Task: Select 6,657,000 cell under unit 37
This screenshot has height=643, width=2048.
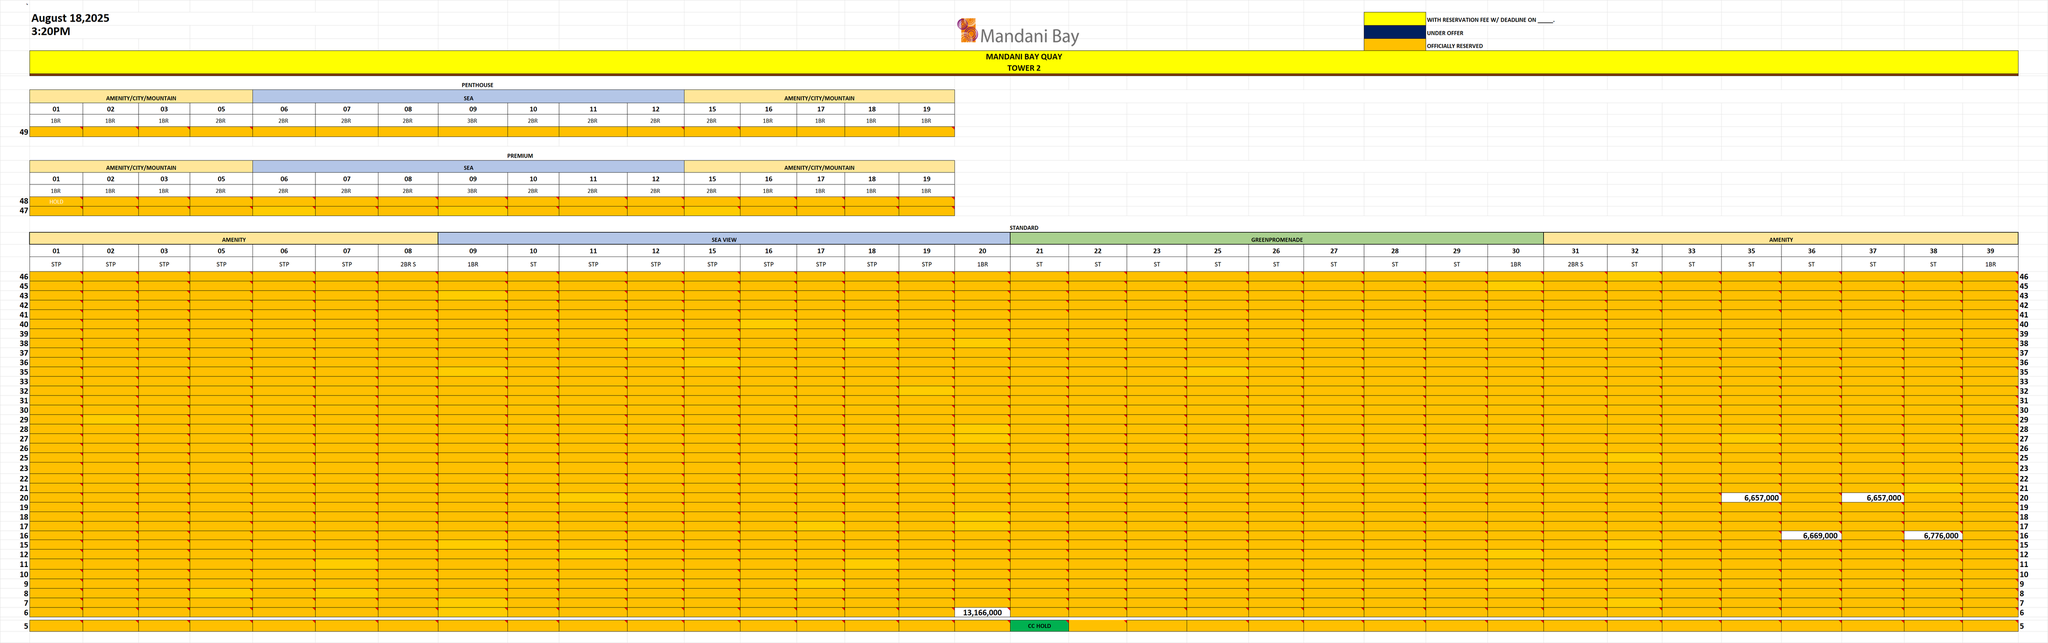Action: tap(1871, 498)
